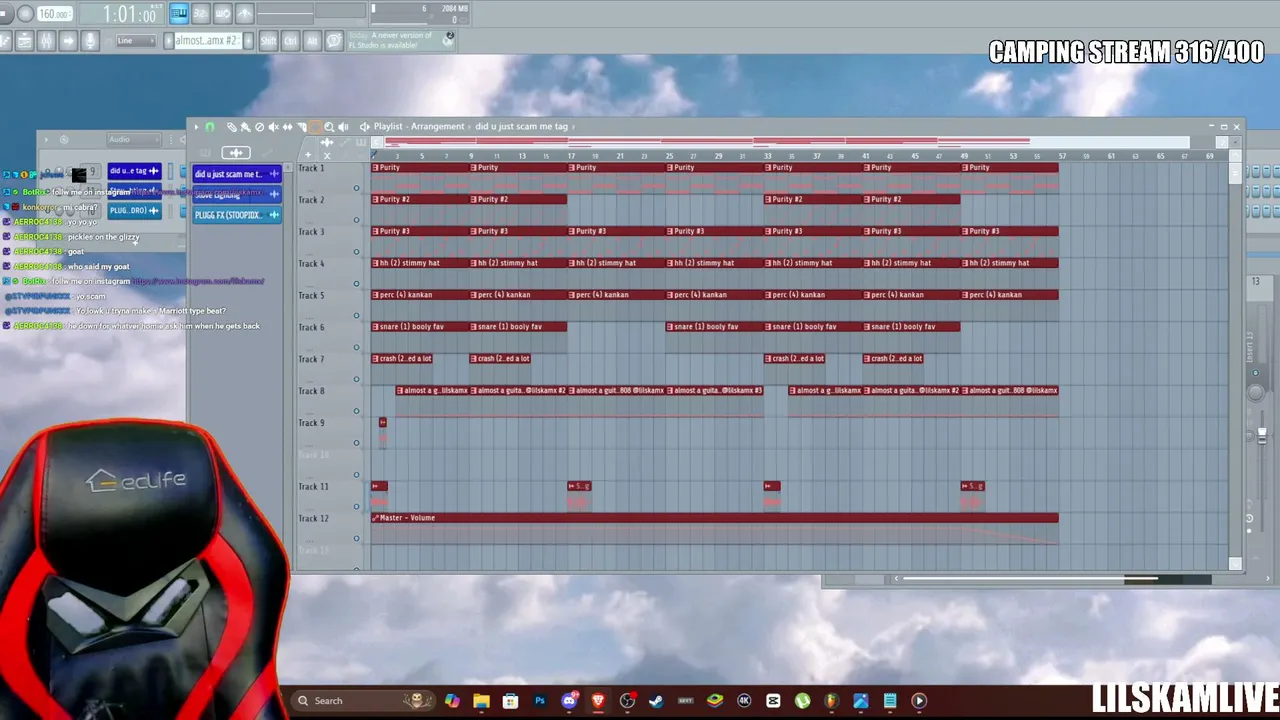The image size is (1280, 720).
Task: Toggle mute switch on Track 1
Action: tap(356, 188)
